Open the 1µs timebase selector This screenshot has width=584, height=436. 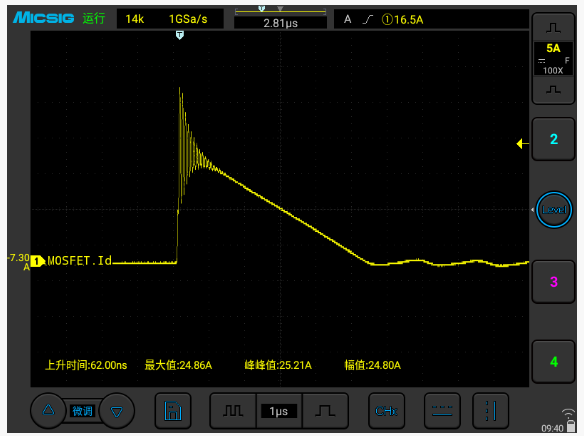[x=279, y=411]
